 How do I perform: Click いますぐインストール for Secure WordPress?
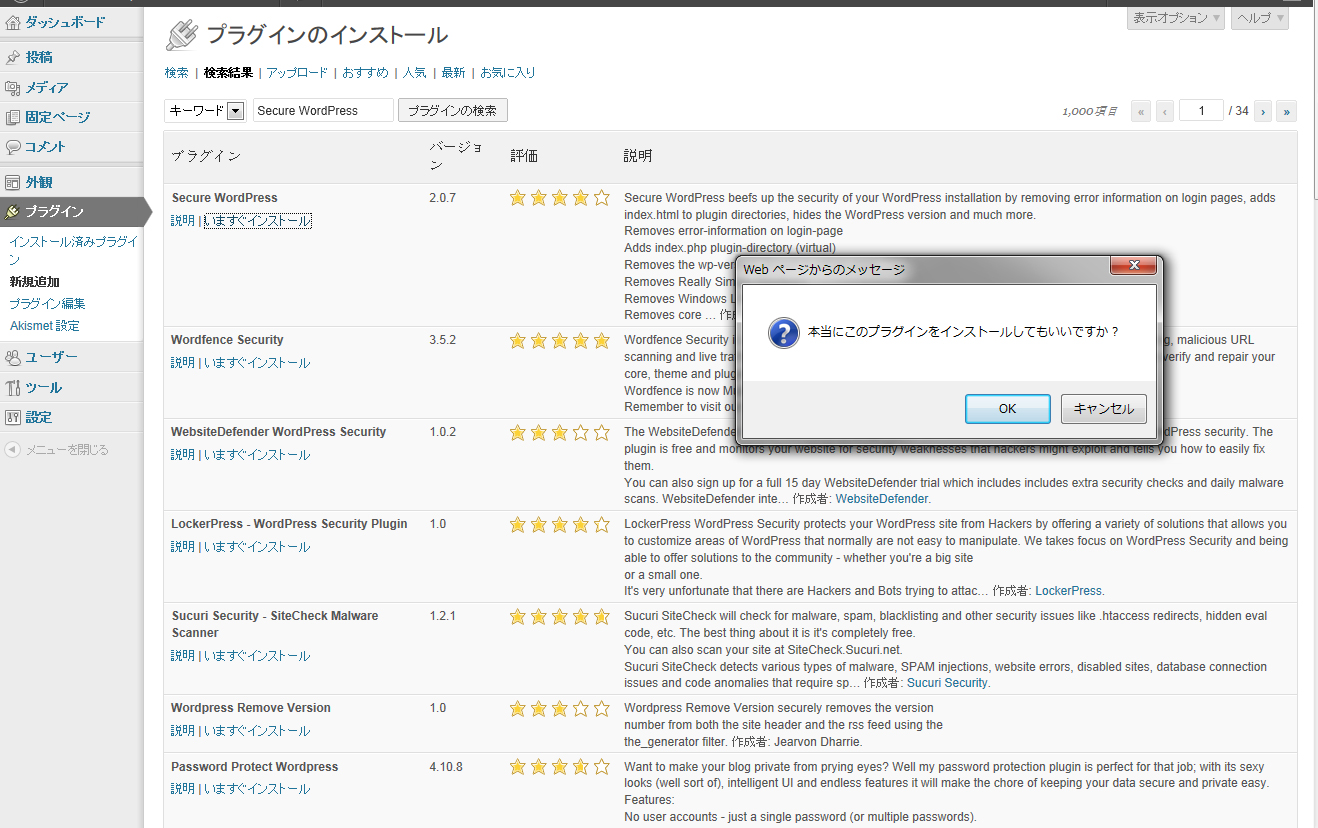(x=257, y=221)
